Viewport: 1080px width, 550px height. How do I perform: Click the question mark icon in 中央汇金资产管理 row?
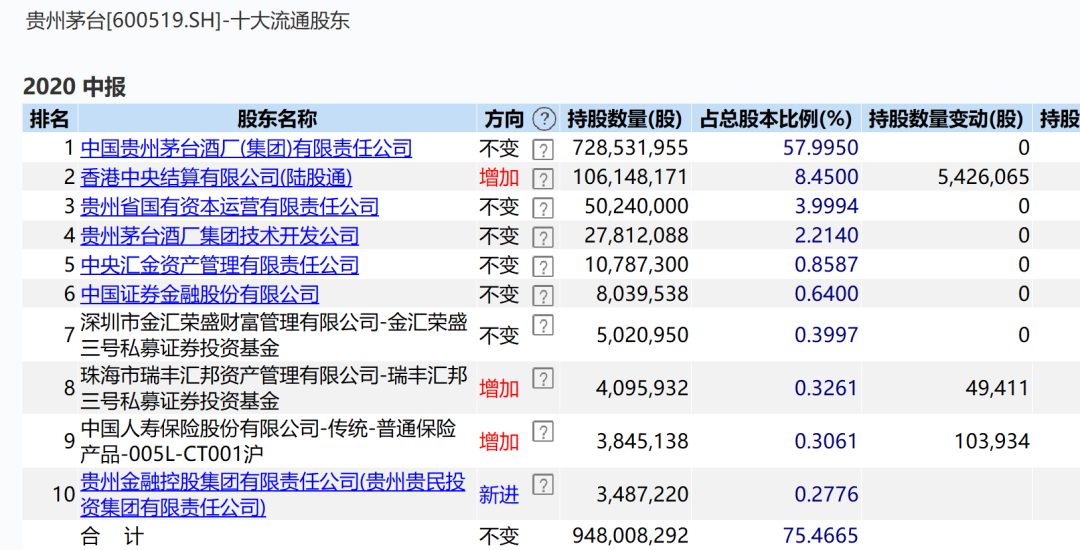point(543,266)
